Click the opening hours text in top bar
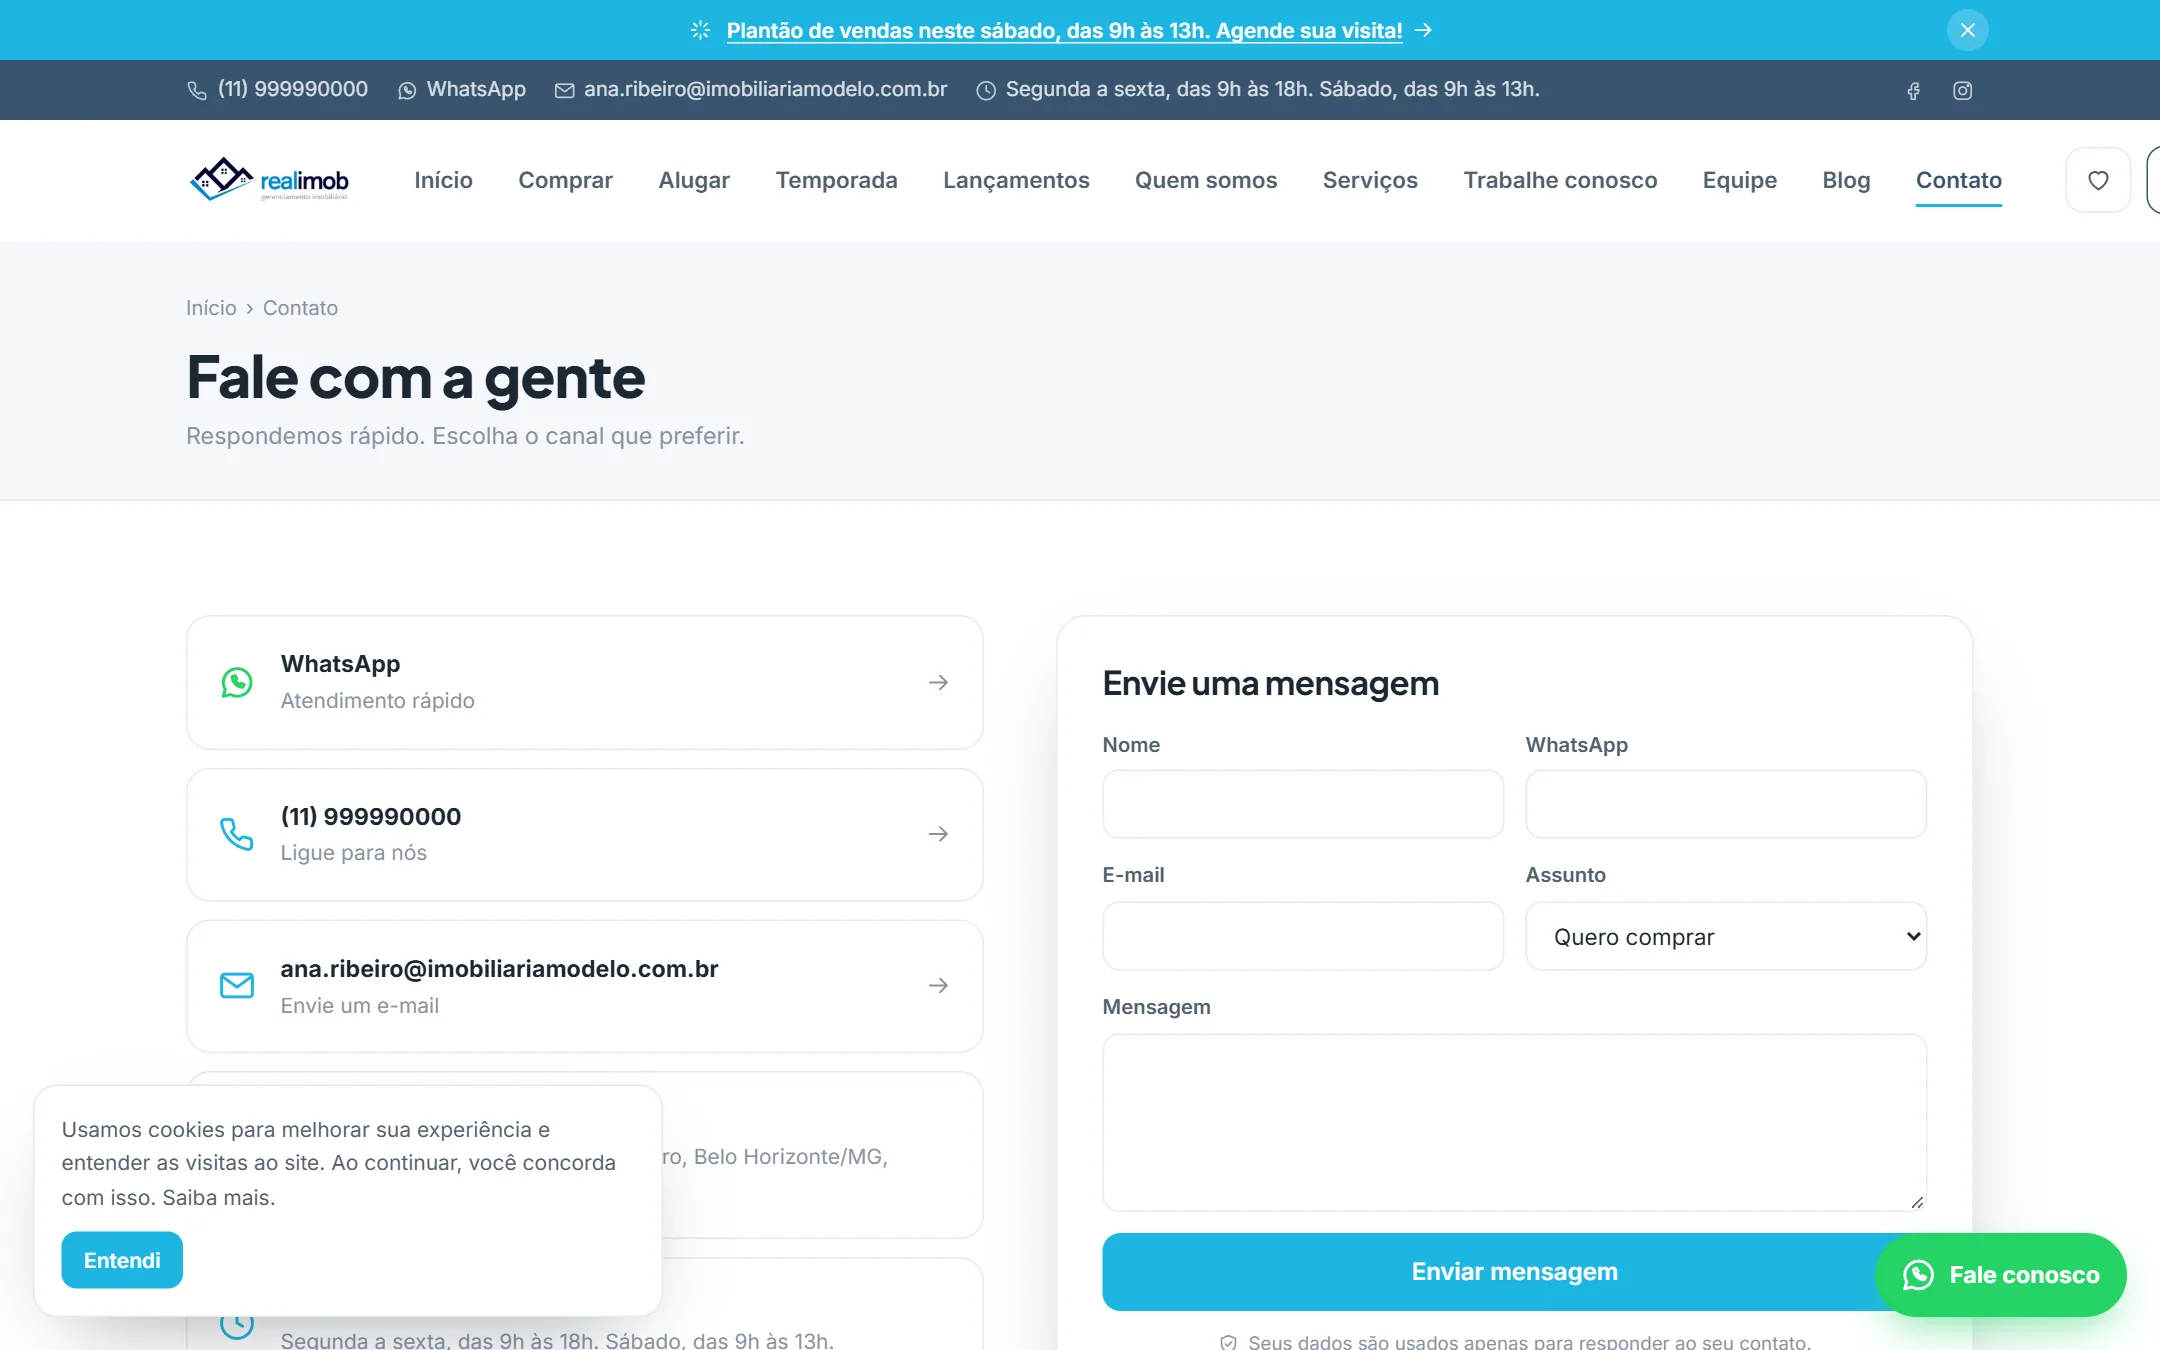 (x=1272, y=89)
